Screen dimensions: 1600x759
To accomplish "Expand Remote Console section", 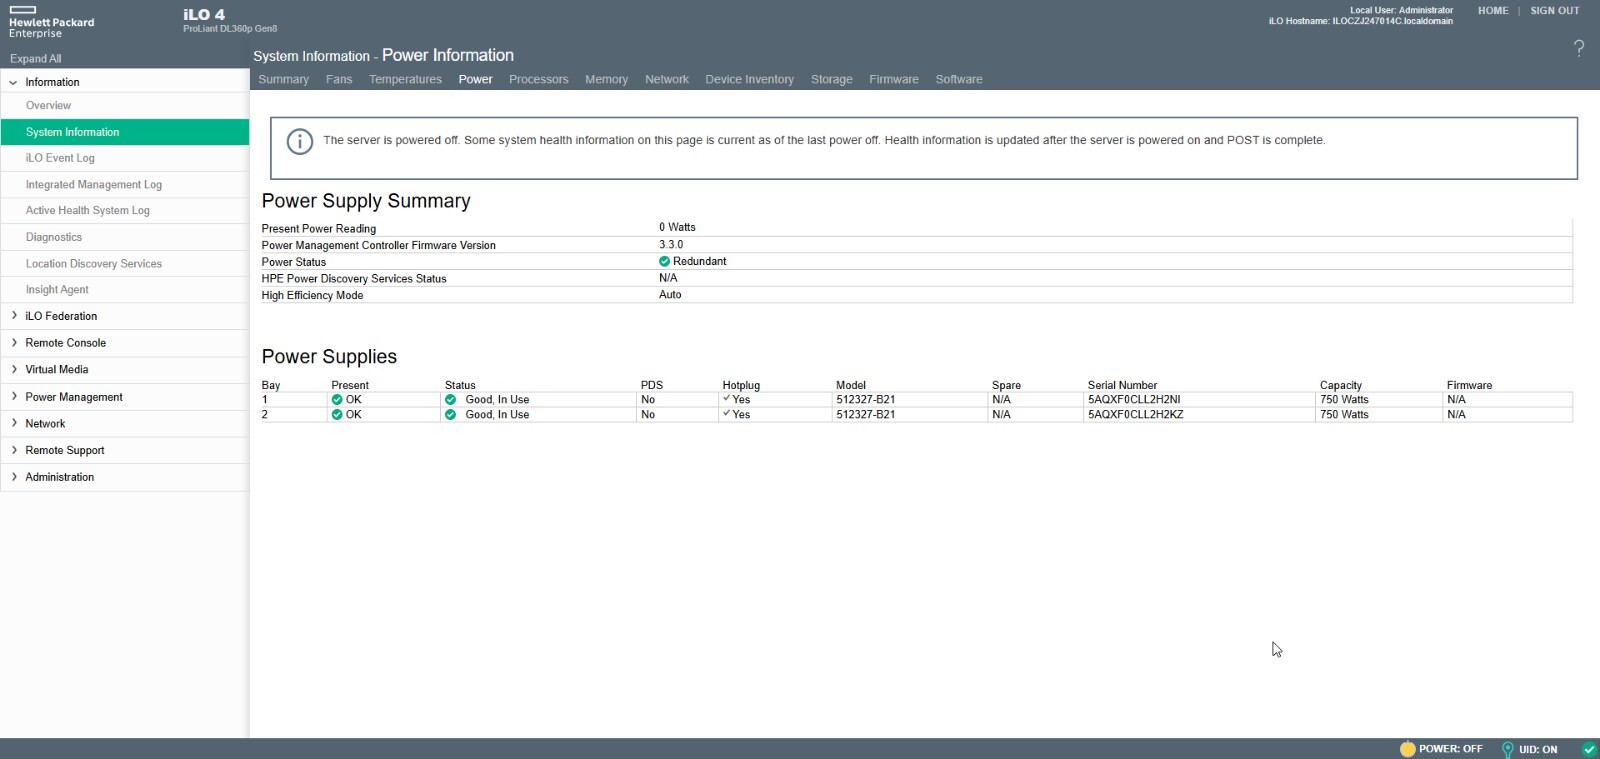I will [13, 343].
